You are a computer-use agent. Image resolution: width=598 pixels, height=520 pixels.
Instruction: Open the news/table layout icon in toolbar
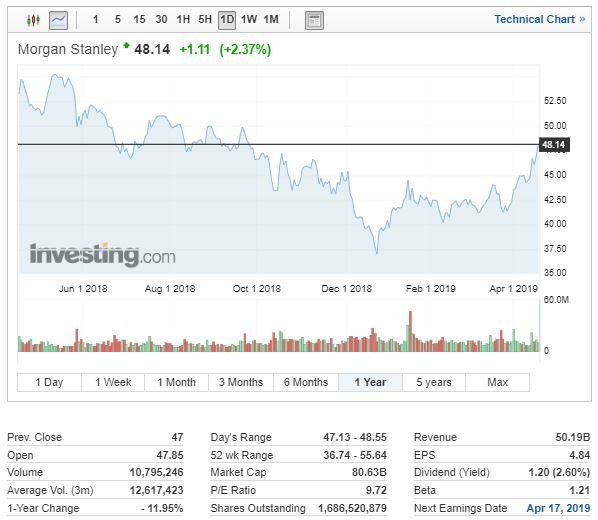314,20
